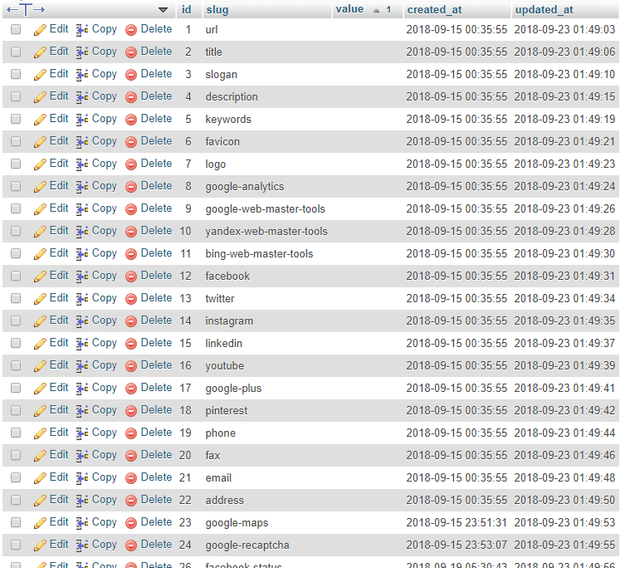
Task: Select checkbox for google-recaptcha row
Action: [x=16, y=545]
